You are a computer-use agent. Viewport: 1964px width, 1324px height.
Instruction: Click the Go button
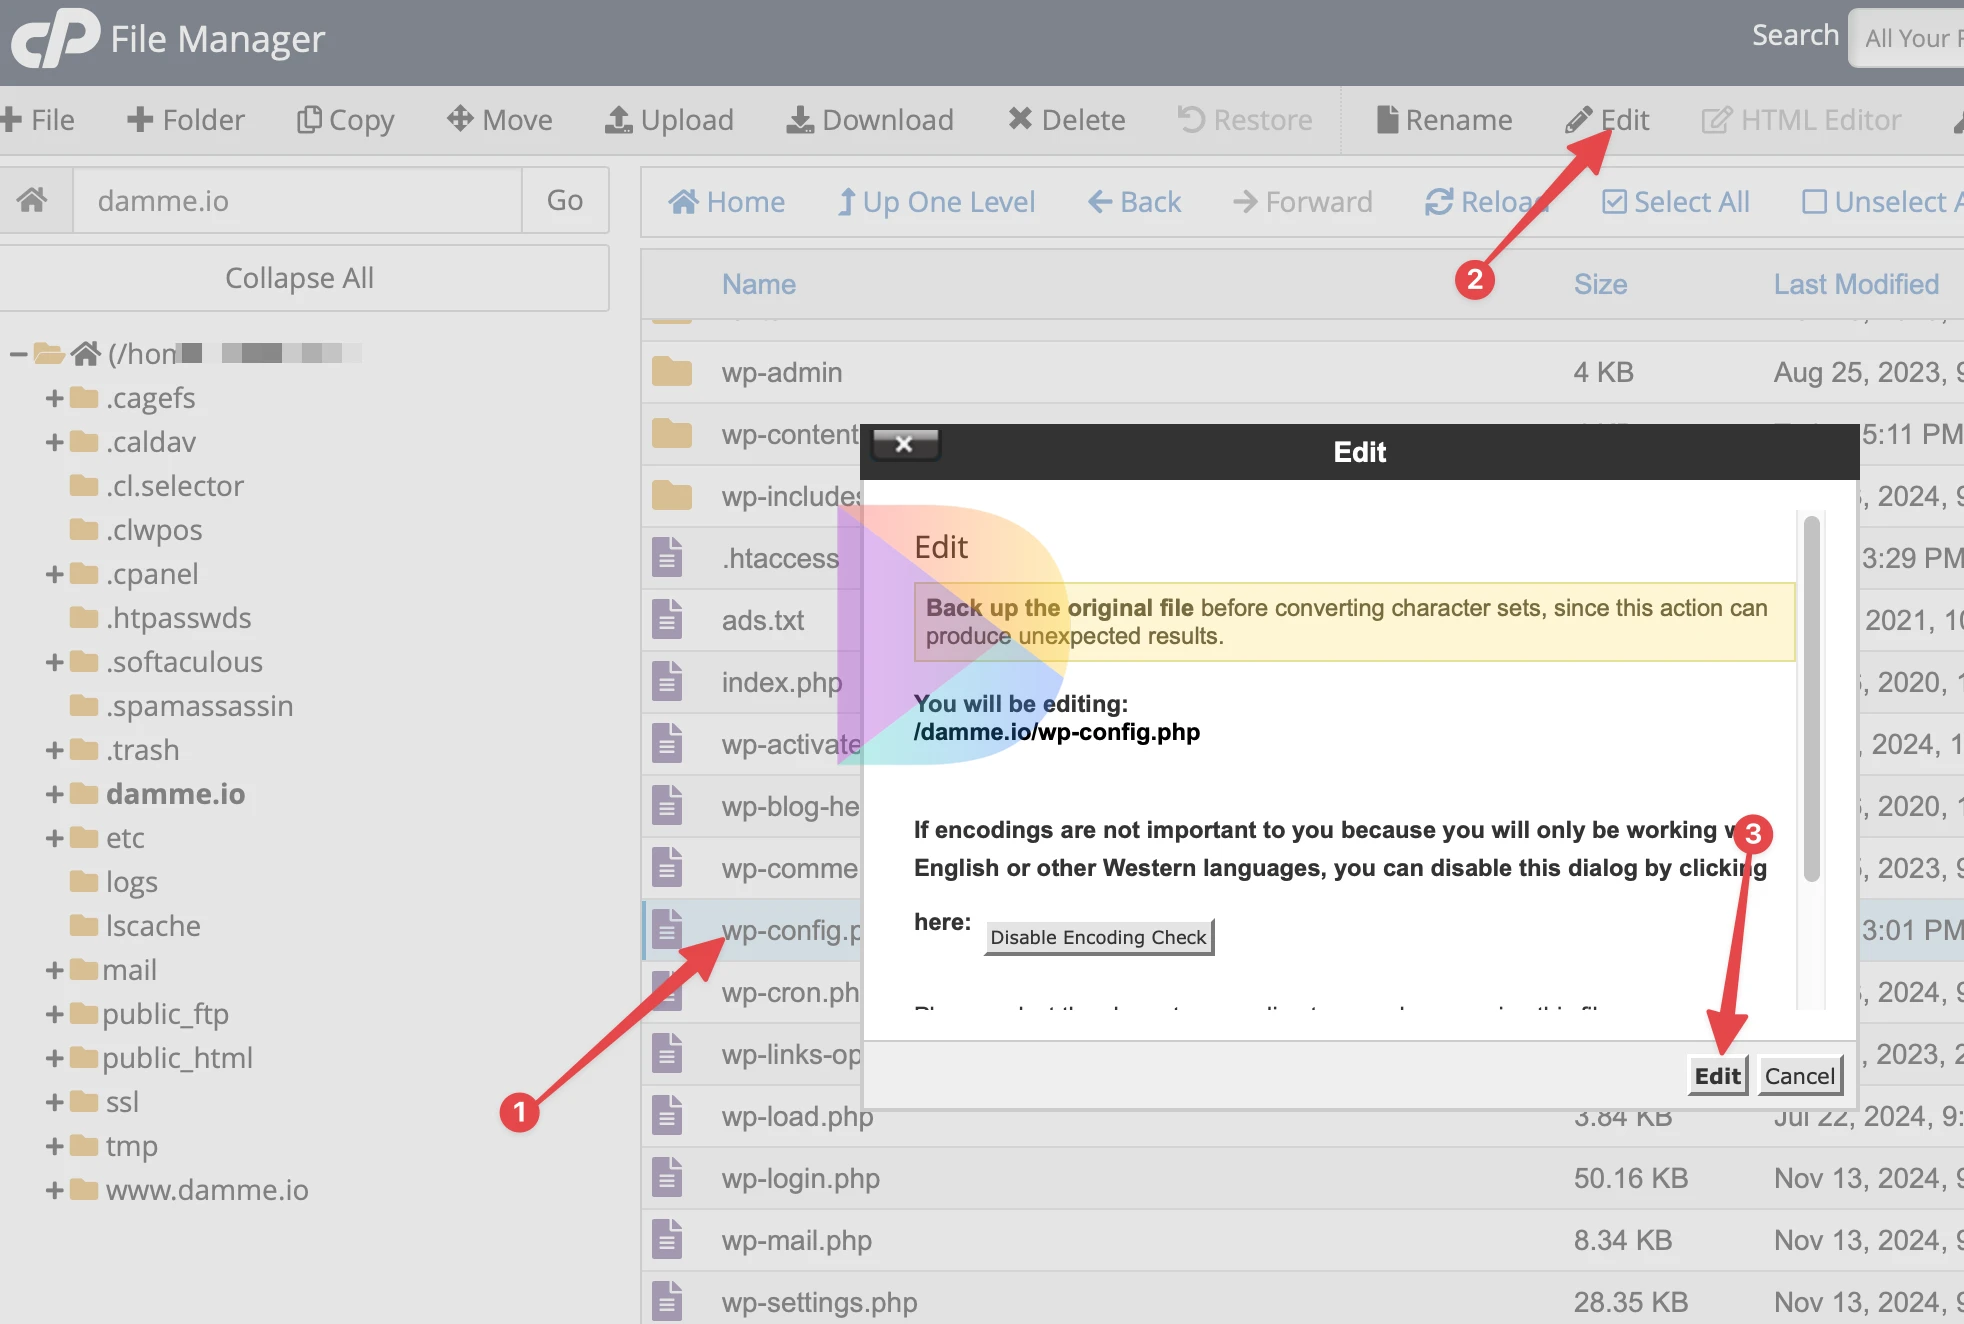[565, 200]
